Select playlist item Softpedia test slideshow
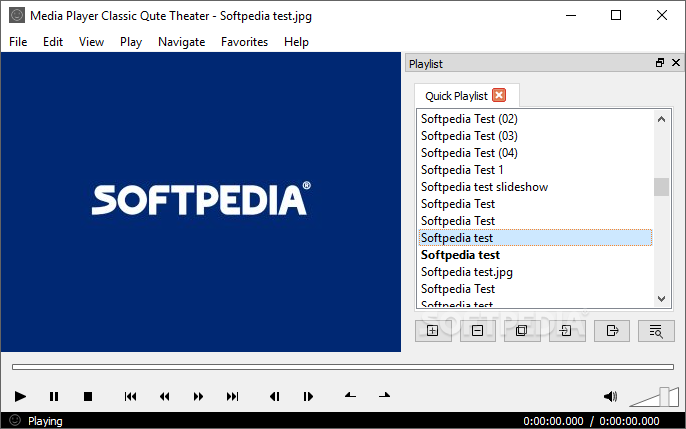This screenshot has height=429, width=686. point(535,187)
